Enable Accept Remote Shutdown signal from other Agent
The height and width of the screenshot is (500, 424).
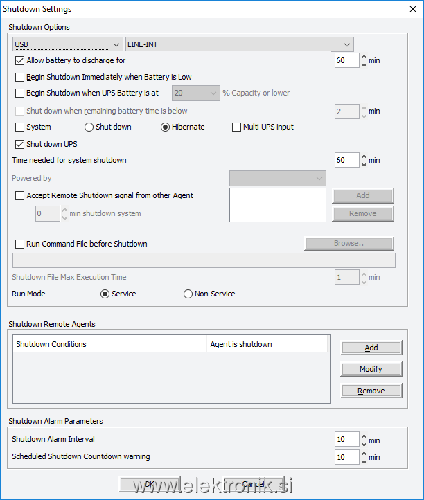coord(20,195)
